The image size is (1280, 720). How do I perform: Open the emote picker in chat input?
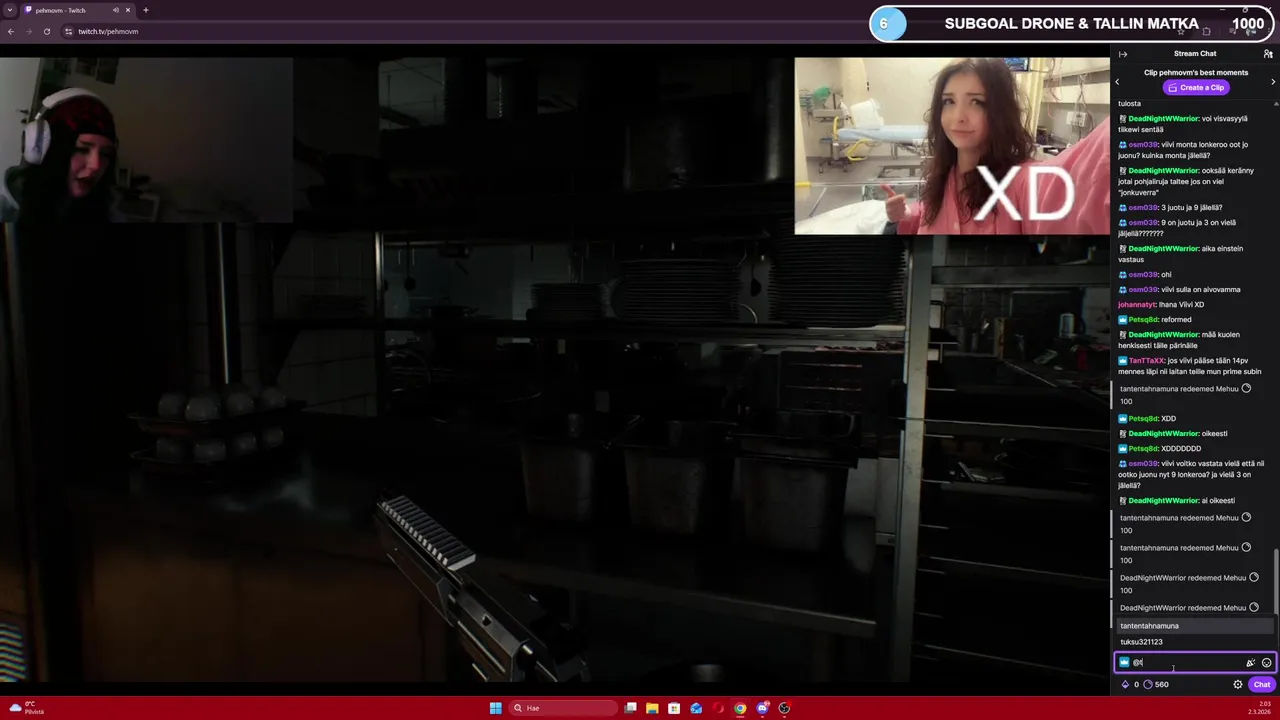click(x=1266, y=662)
